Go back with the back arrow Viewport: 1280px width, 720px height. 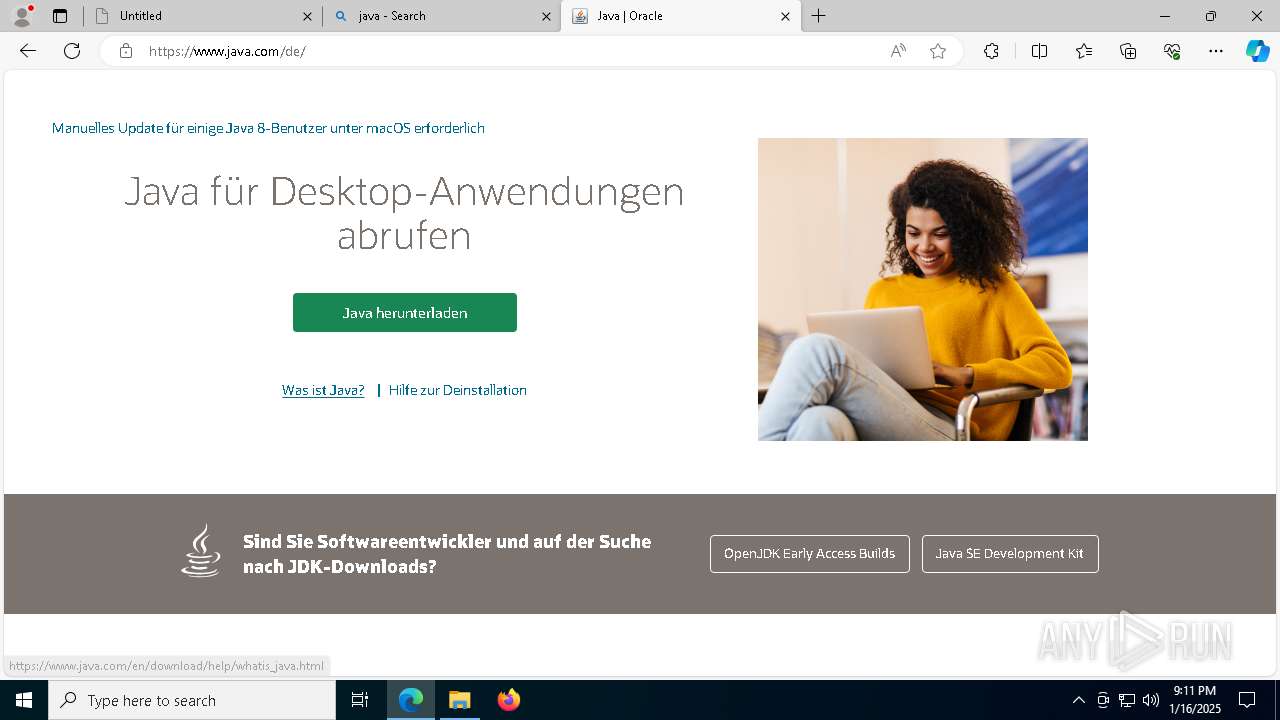pyautogui.click(x=28, y=51)
